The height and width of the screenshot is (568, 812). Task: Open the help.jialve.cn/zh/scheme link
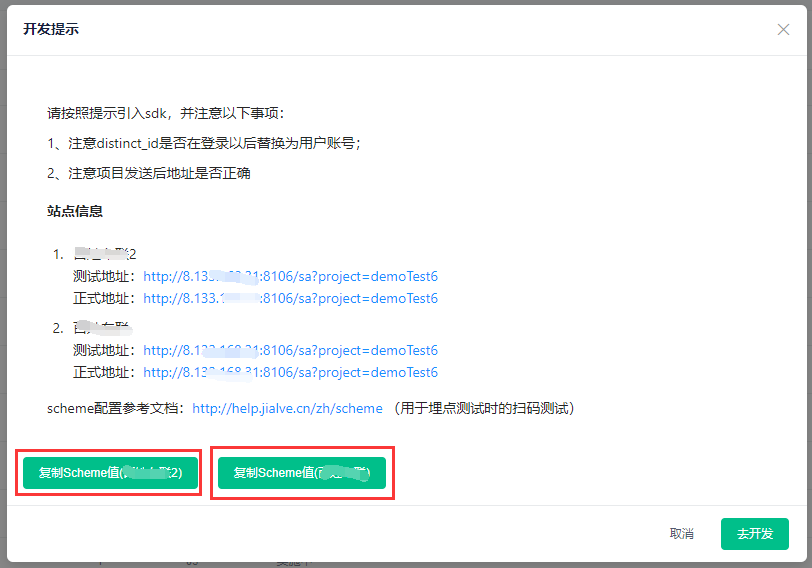click(x=287, y=409)
